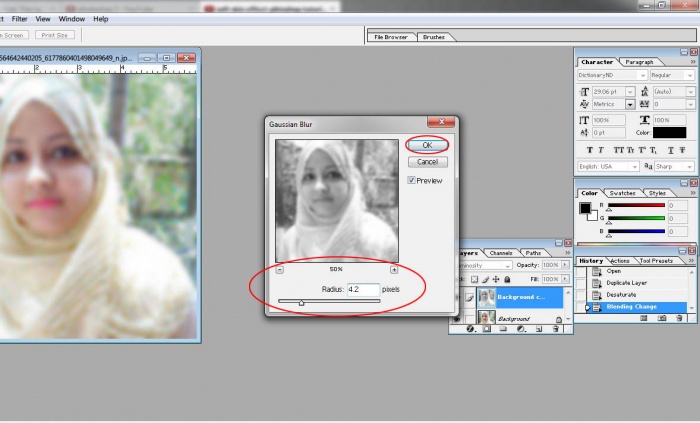Click the Print Size button
Image resolution: width=700 pixels, height=423 pixels.
click(x=54, y=35)
